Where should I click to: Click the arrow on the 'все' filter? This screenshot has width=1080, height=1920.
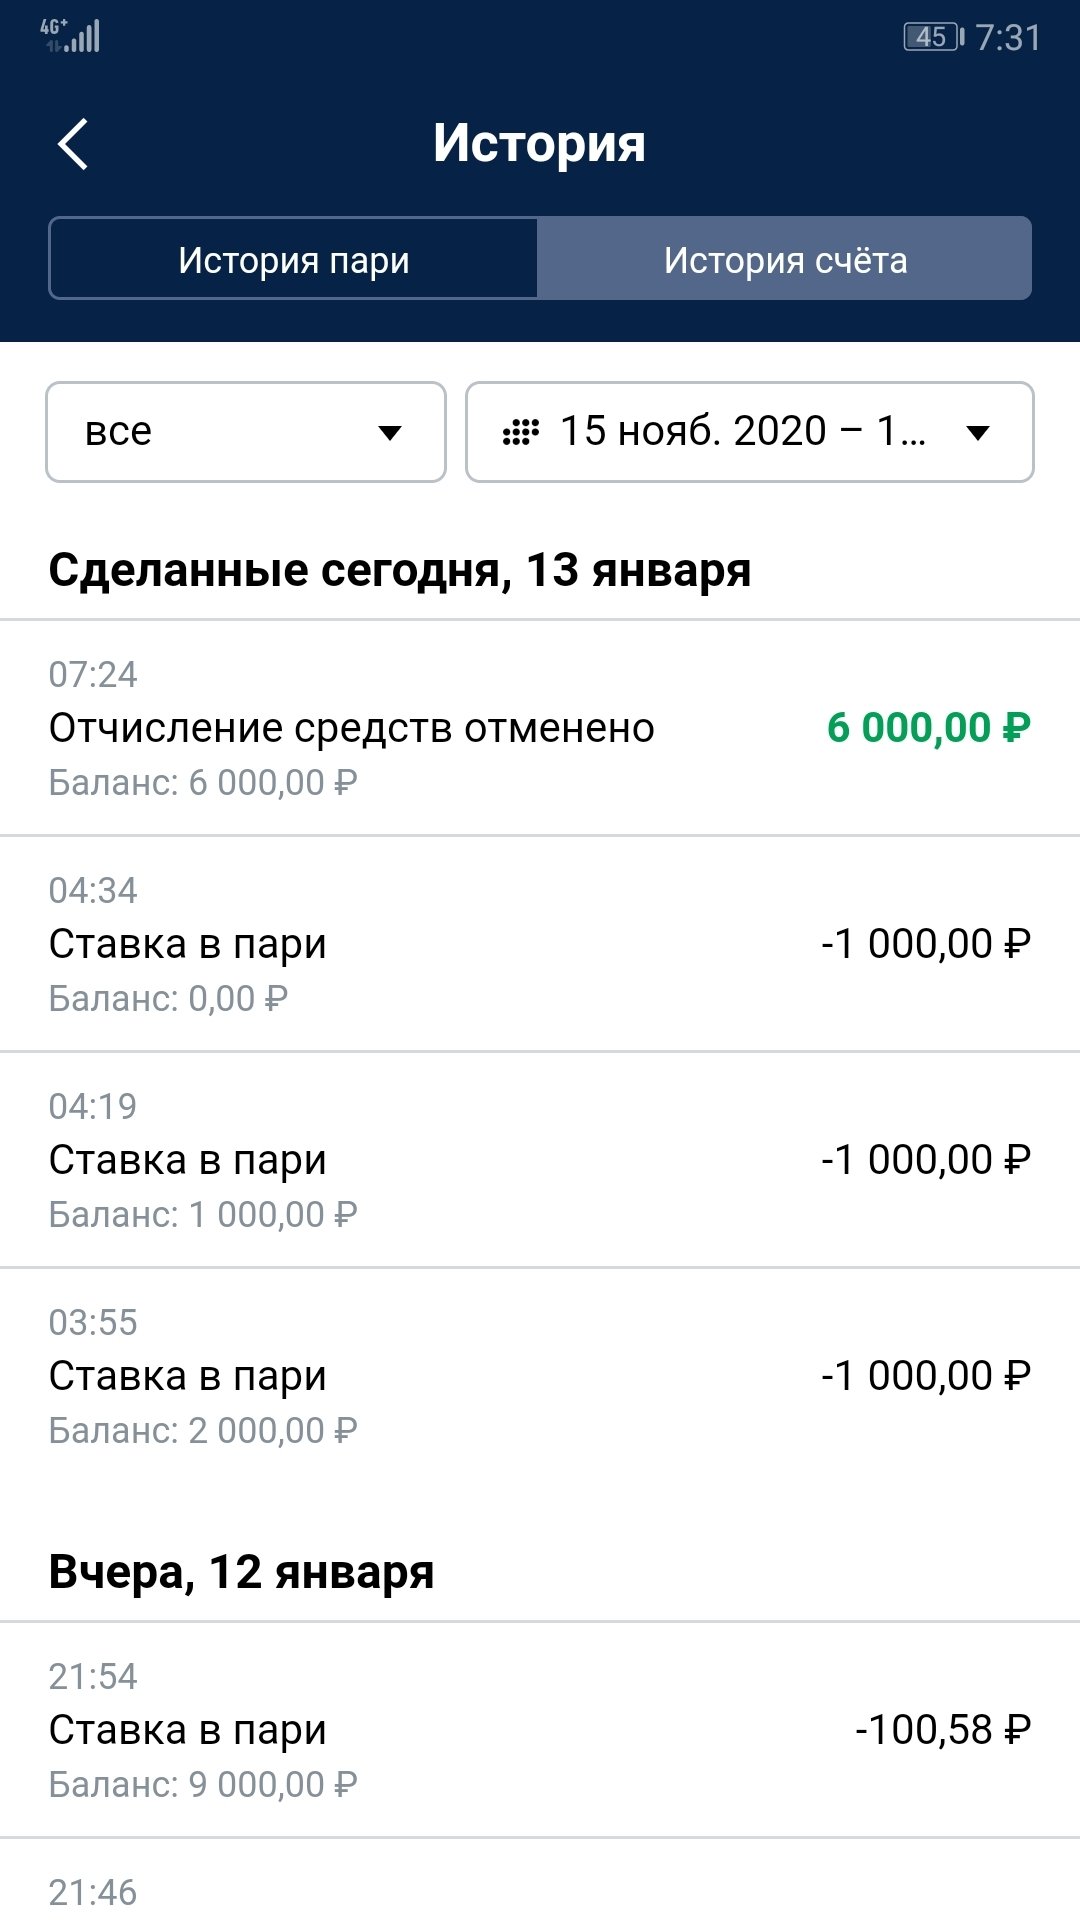coord(390,433)
